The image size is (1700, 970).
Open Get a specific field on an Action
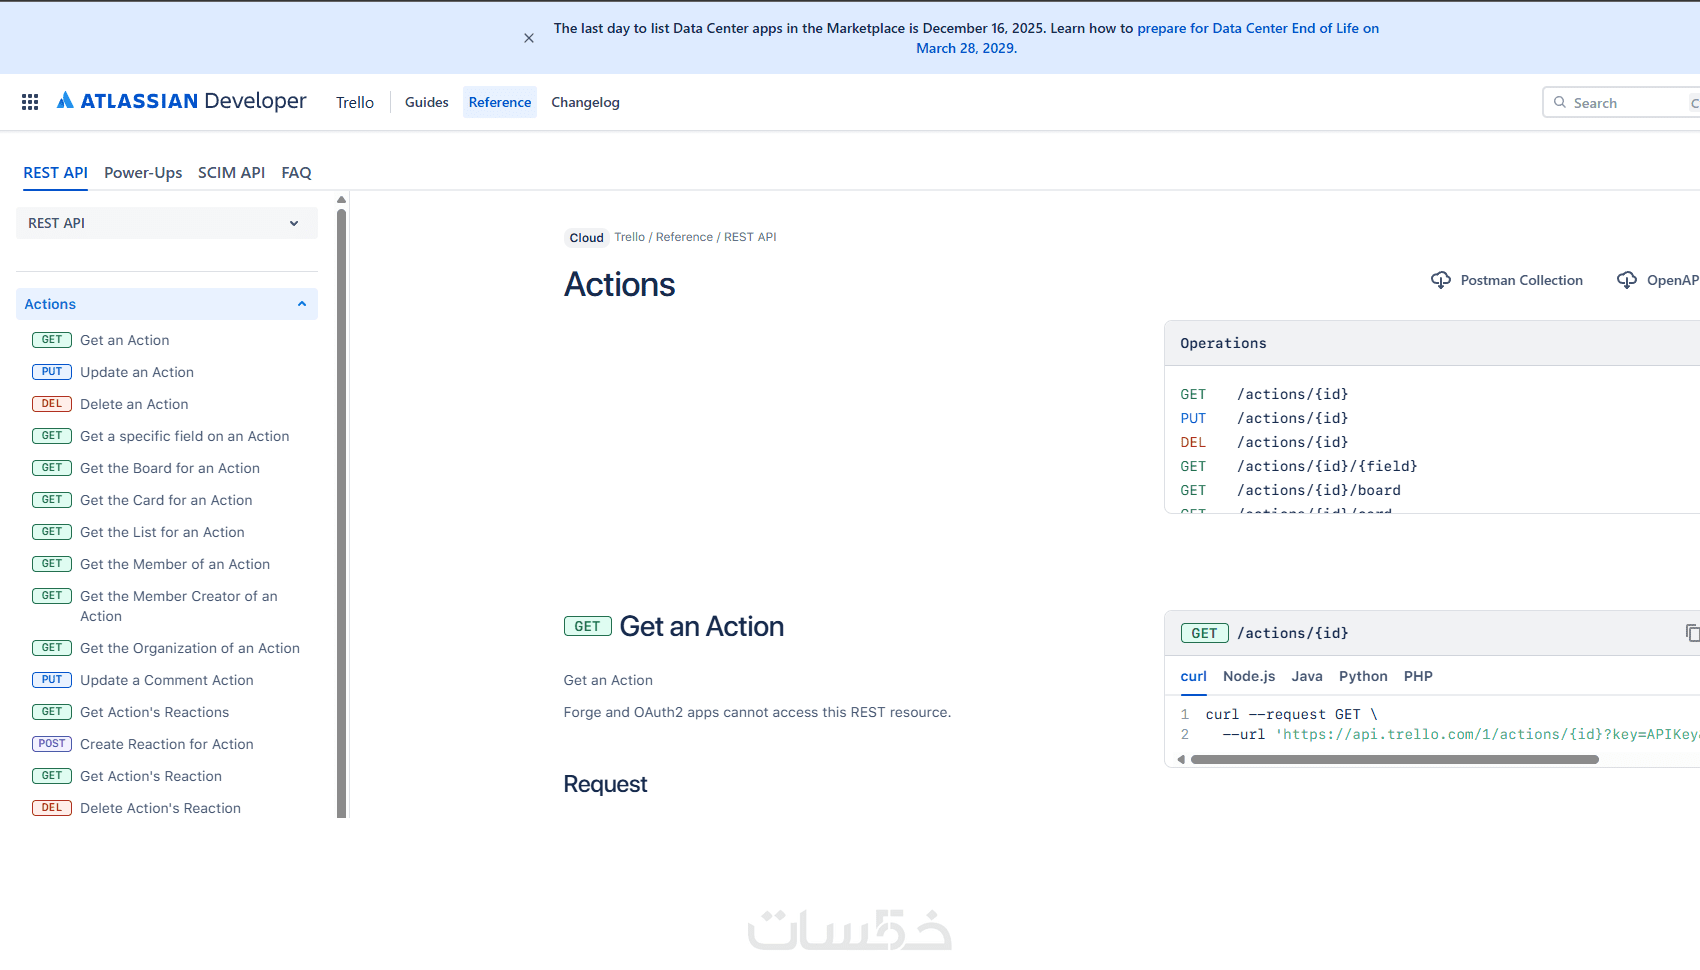pos(184,436)
